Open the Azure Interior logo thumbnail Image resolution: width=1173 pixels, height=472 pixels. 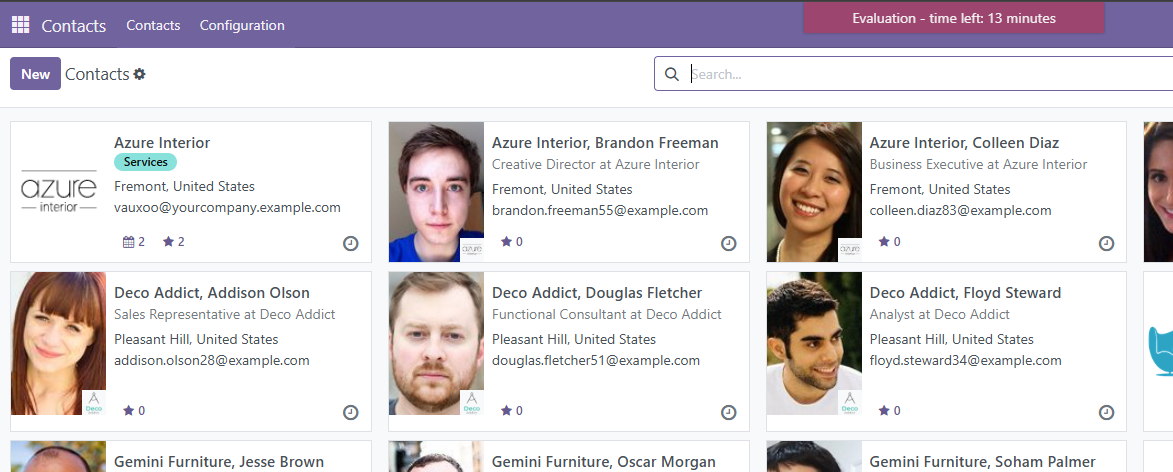58,191
